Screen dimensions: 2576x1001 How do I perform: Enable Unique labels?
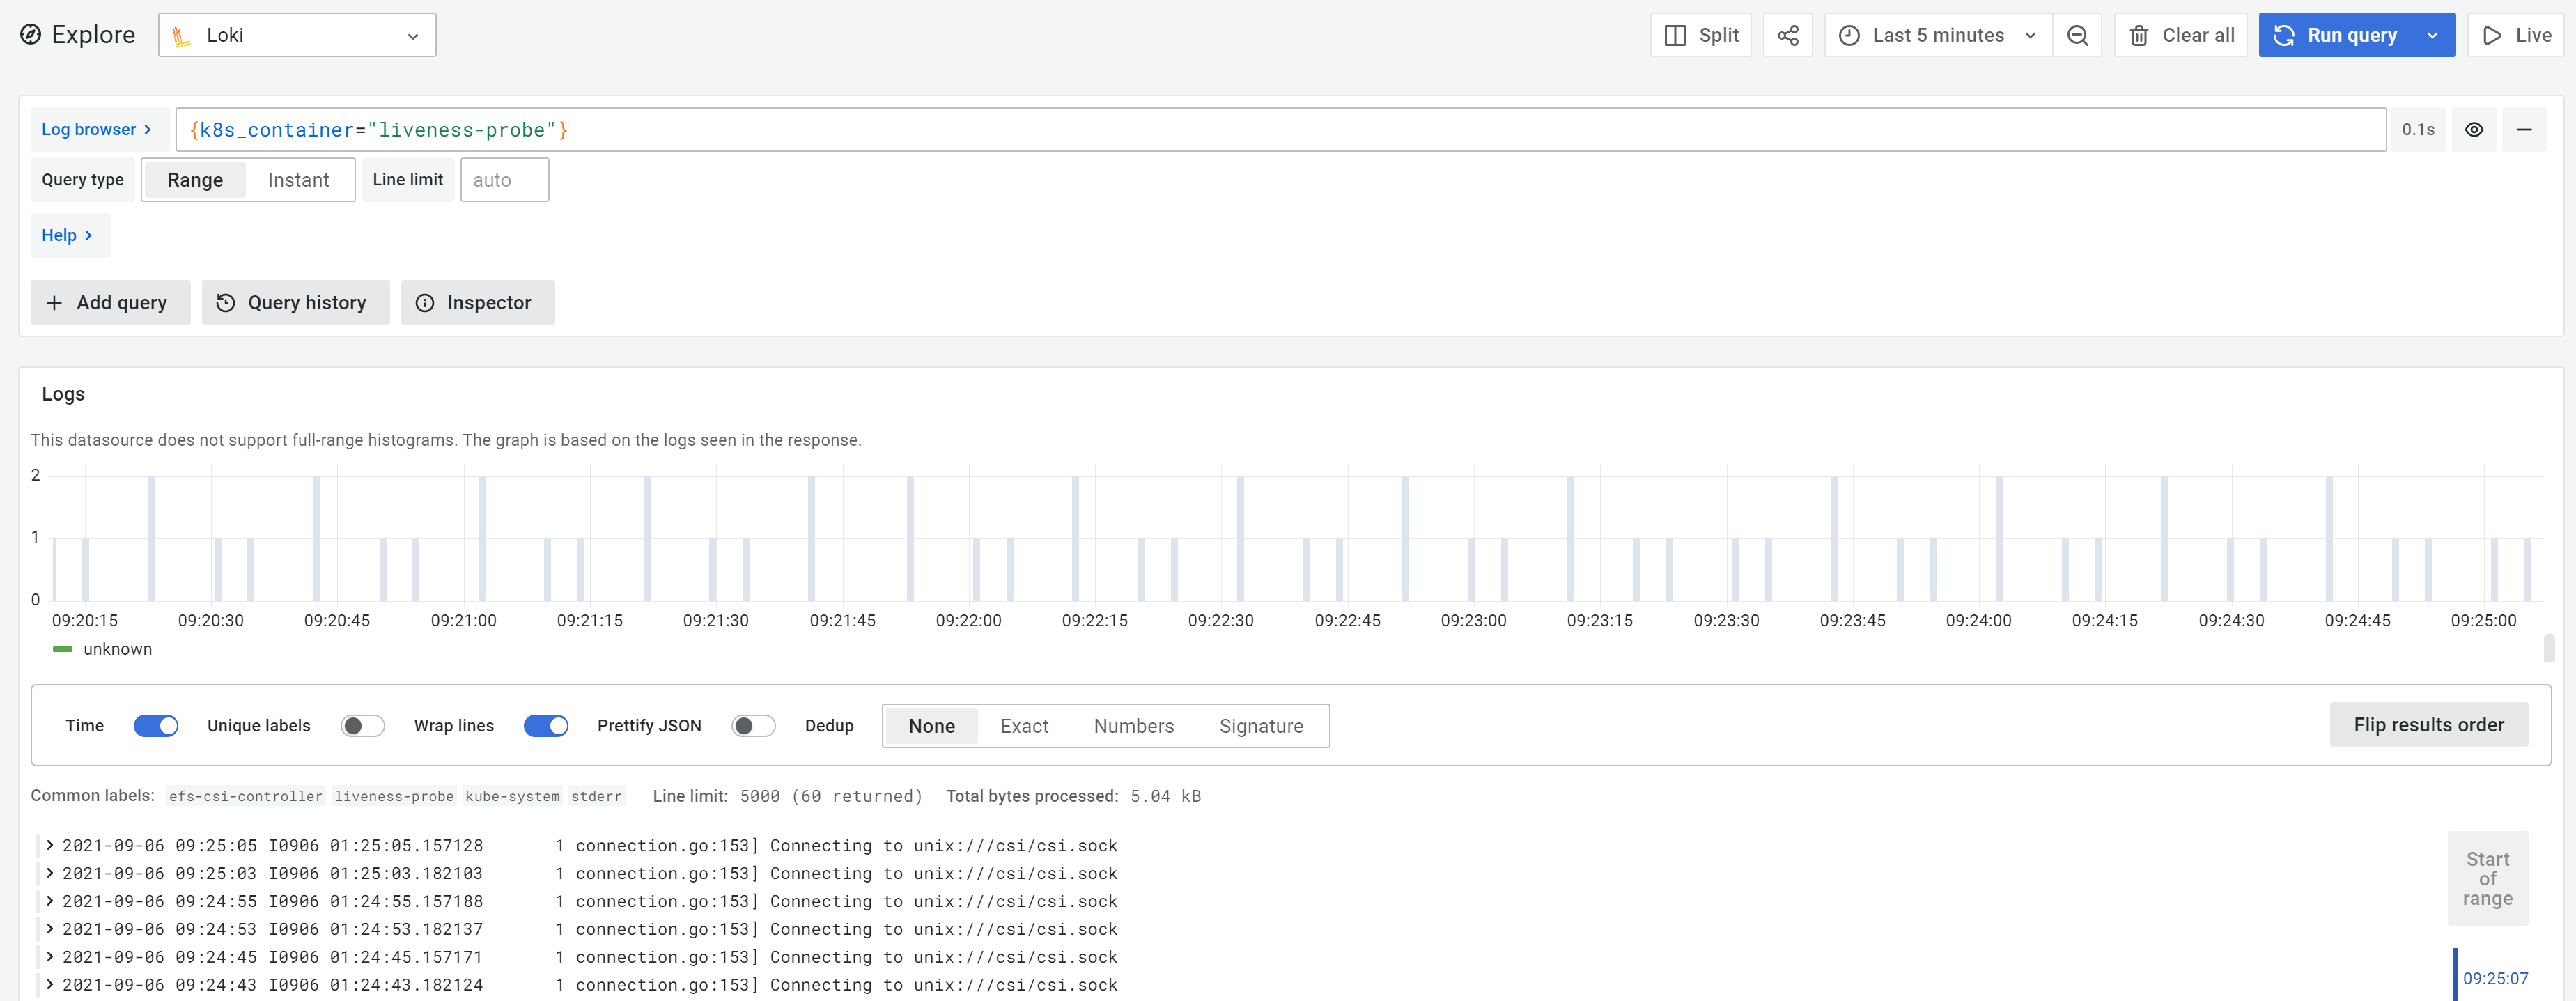click(363, 725)
